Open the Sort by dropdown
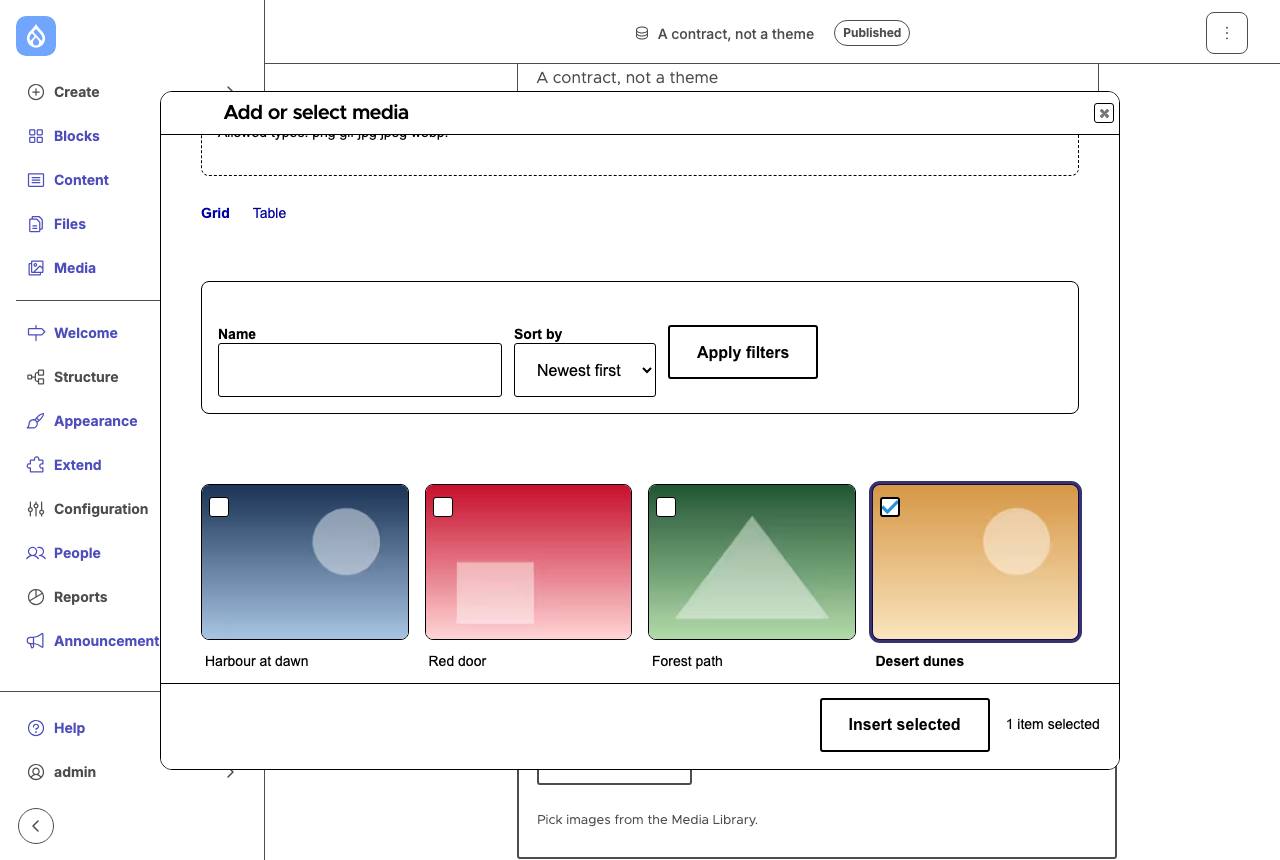 585,370
